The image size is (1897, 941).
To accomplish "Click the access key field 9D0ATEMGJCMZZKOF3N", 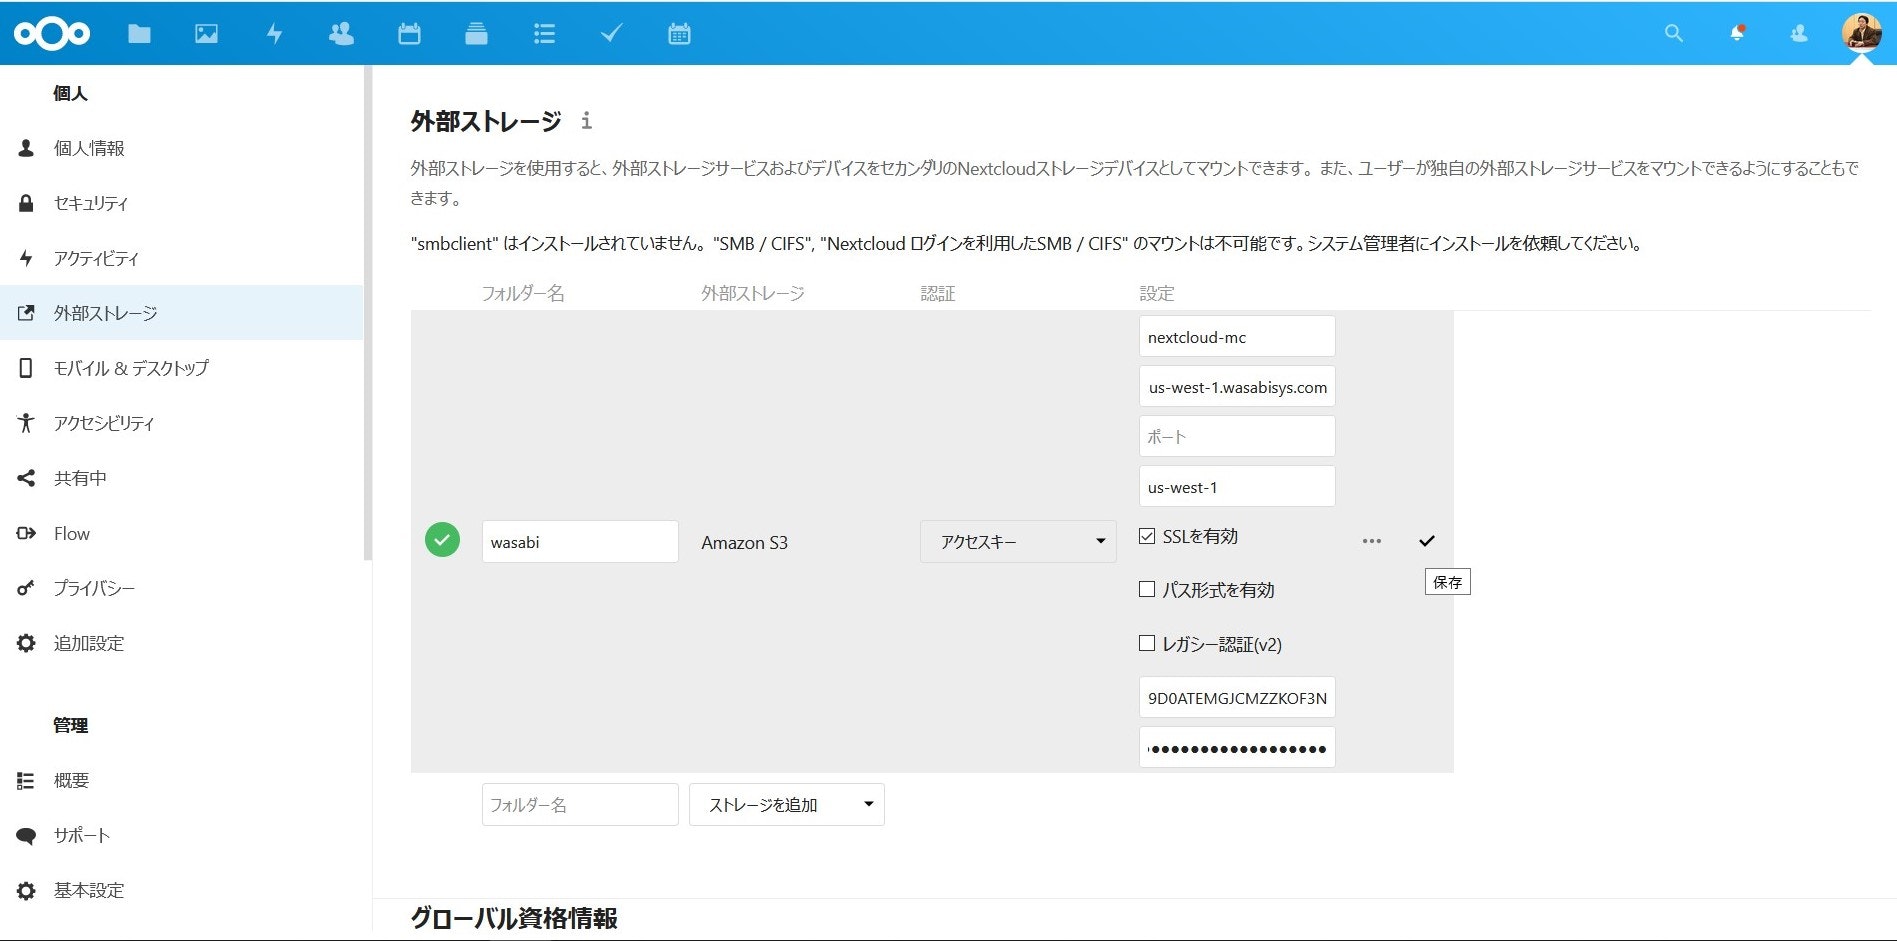I will point(1237,697).
